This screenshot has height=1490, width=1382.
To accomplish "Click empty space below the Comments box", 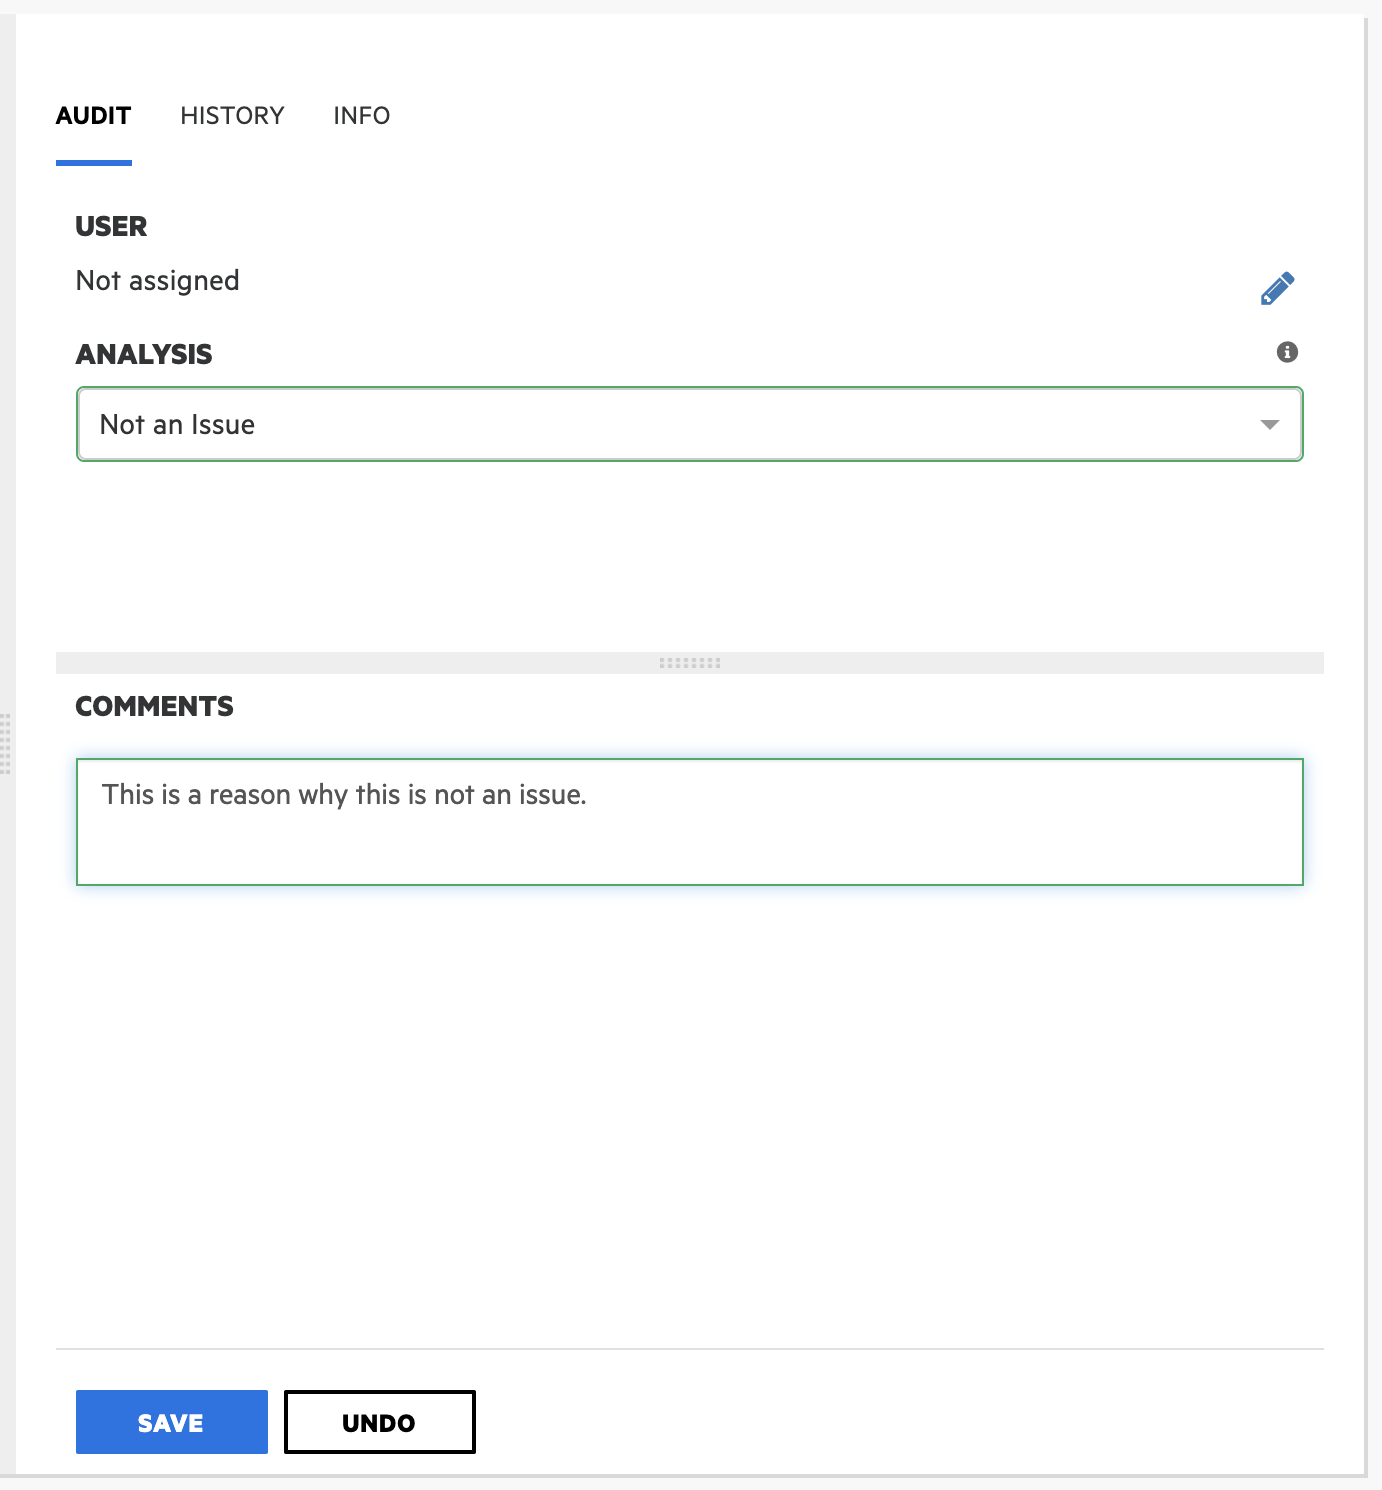I will pos(690,1100).
